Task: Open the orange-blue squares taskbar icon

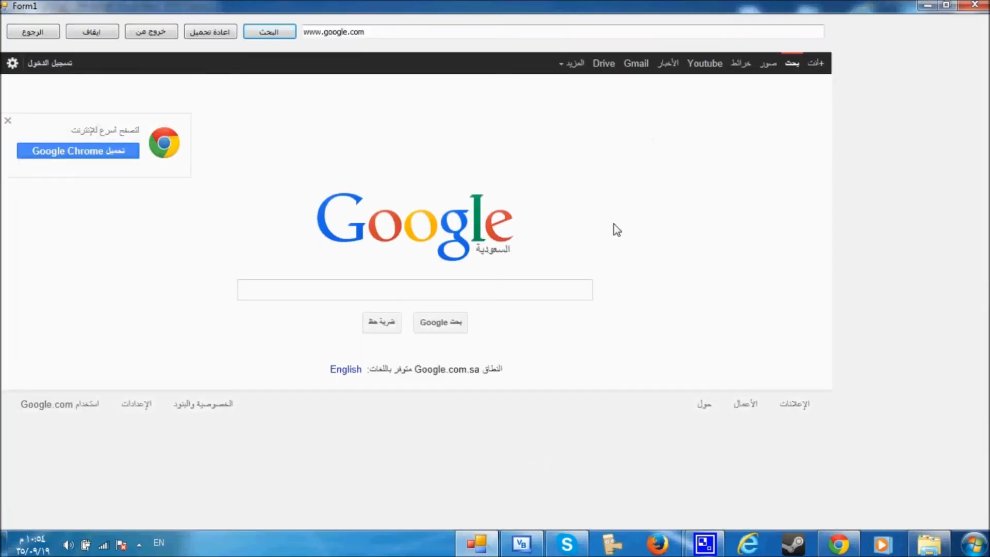Action: coord(477,544)
